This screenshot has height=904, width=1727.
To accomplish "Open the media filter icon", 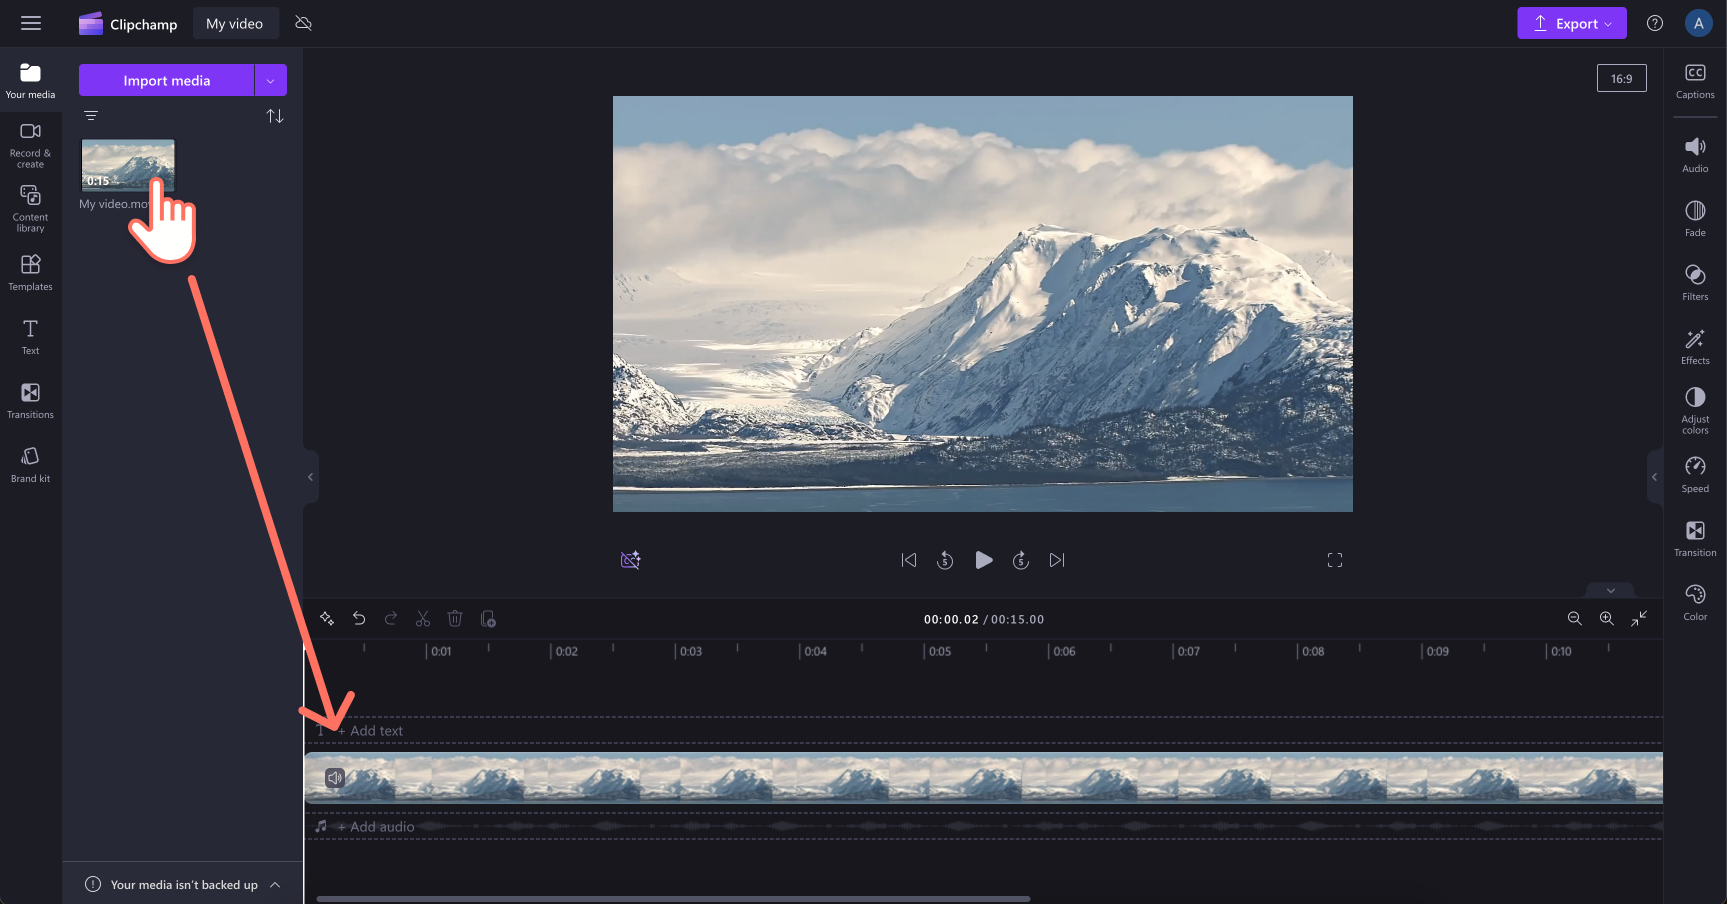I will point(91,116).
